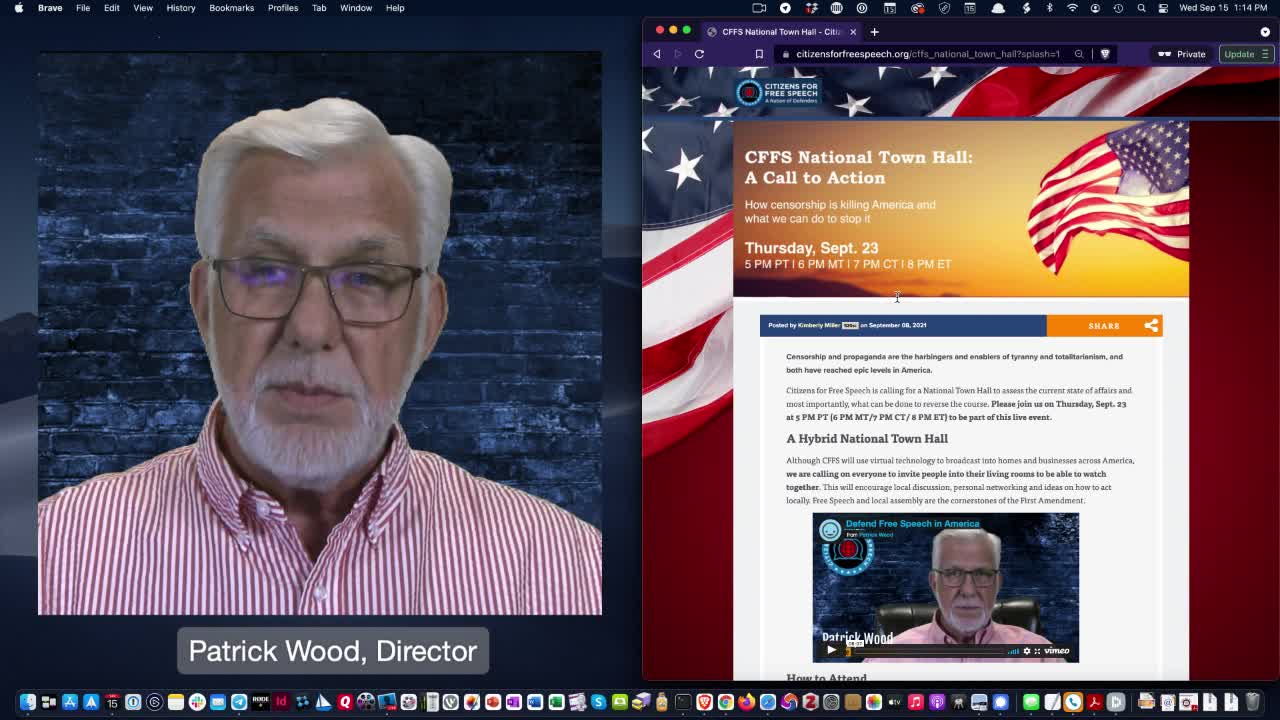Open the Trash in the Dock
1280x720 pixels.
[1252, 702]
